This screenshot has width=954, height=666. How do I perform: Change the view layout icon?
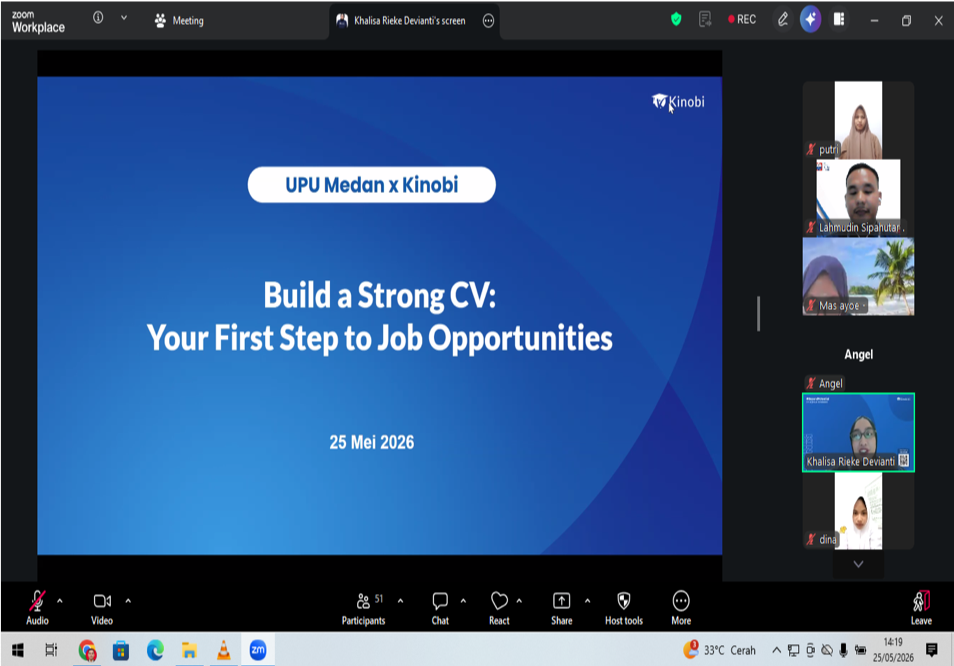[839, 19]
